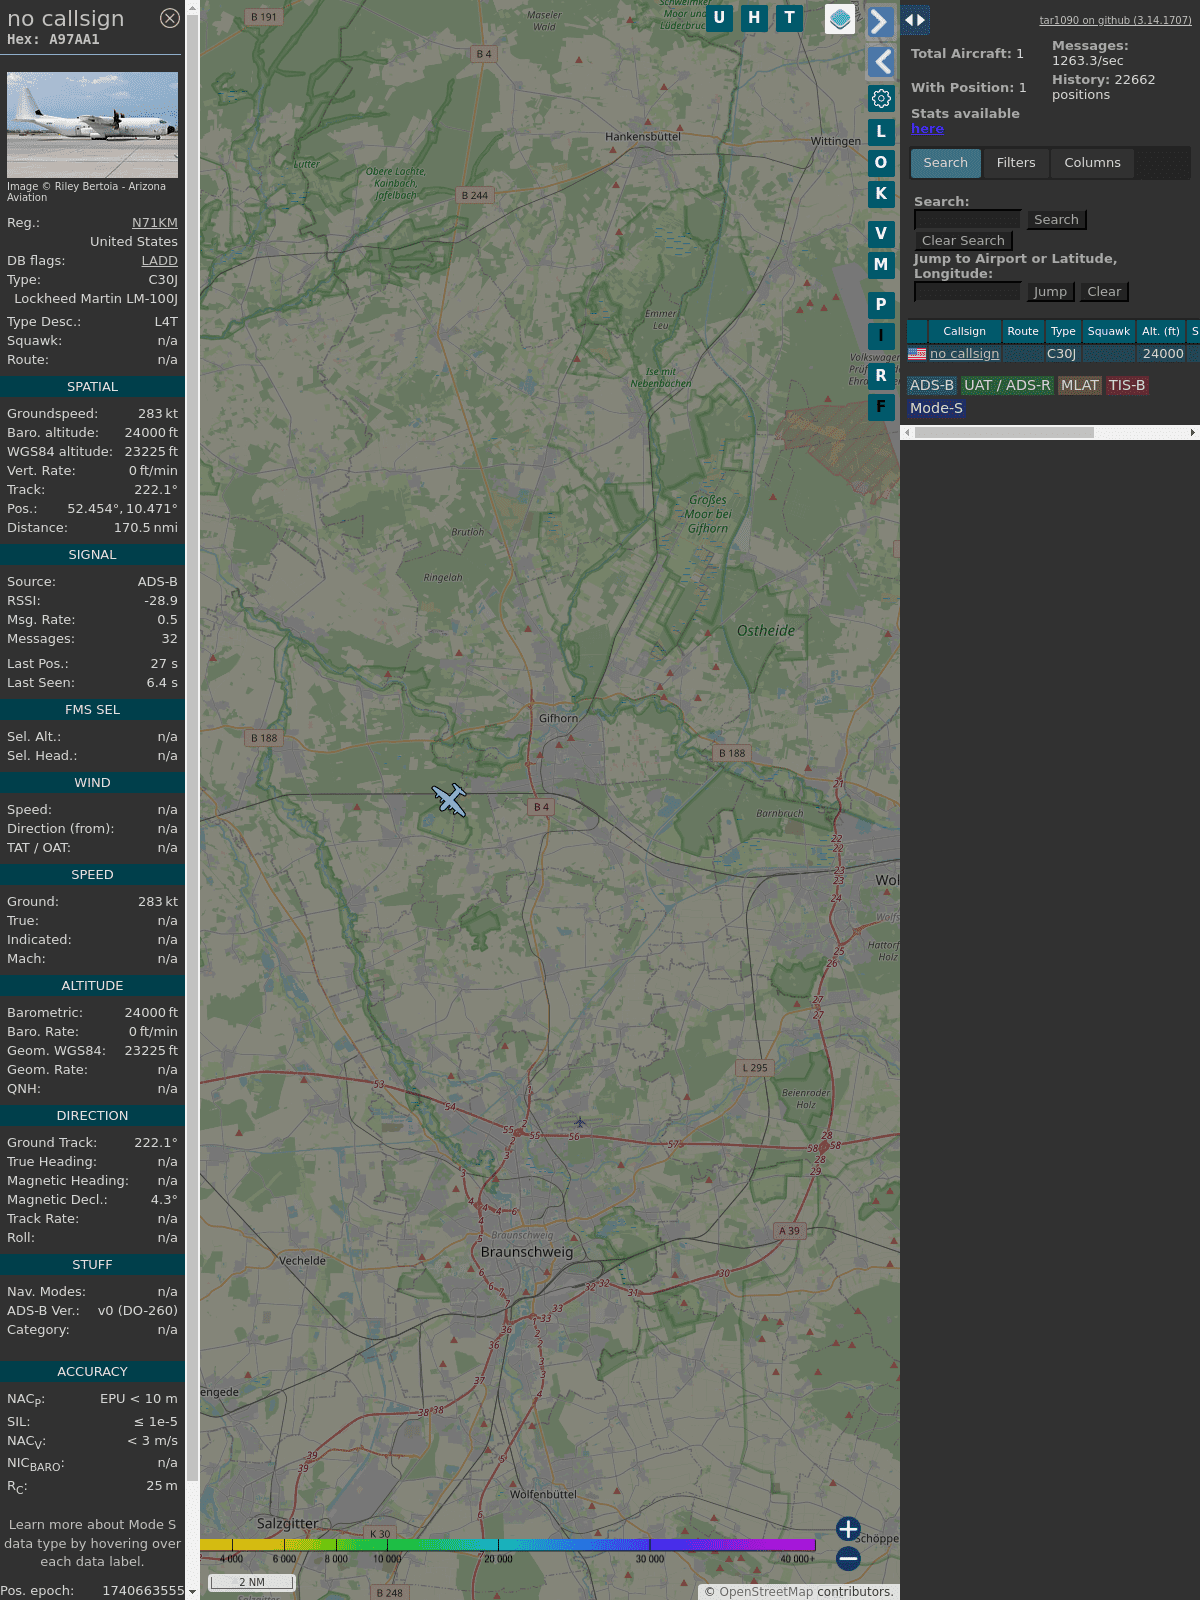This screenshot has height=1600, width=1200.
Task: Open the settings gear
Action: coord(881,98)
